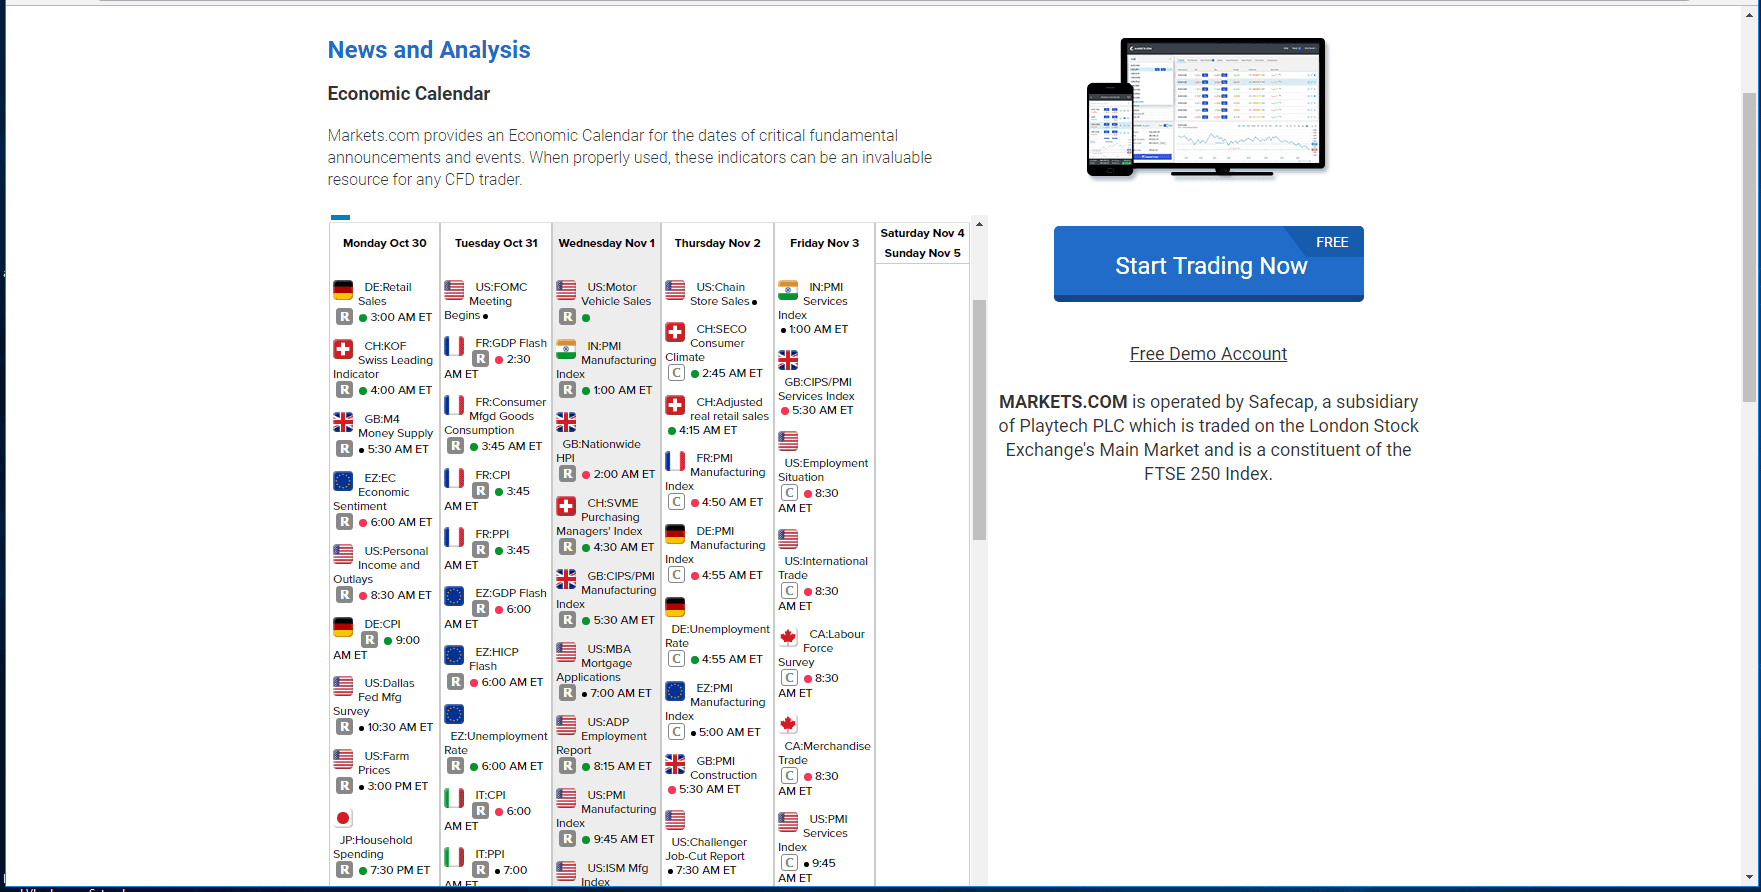Click the UK flag above GB:Nationwide HPI
Screen dimensions: 1761x892
566,422
